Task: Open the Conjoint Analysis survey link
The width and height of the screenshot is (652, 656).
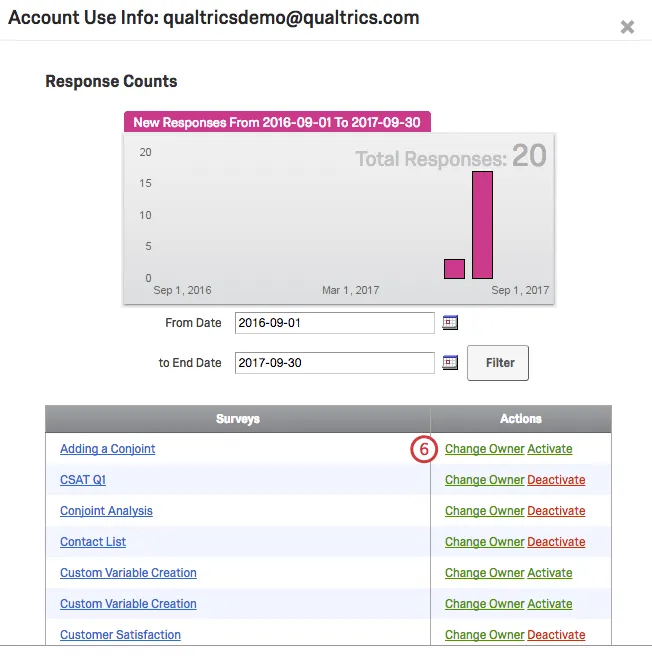Action: click(106, 511)
